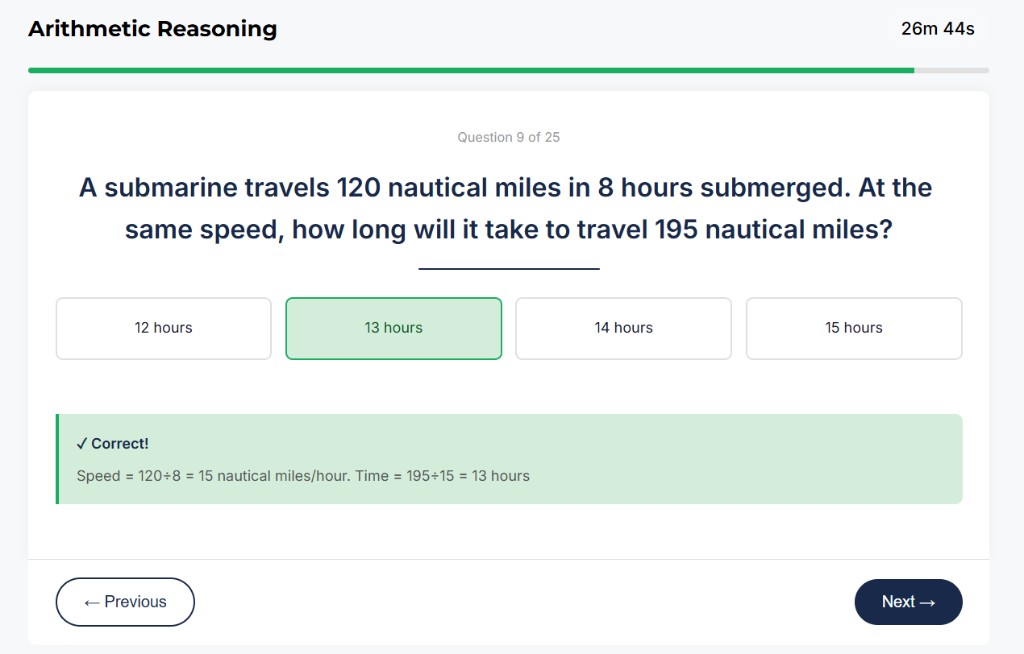Go back using the Previous button
The height and width of the screenshot is (654, 1024).
[125, 601]
